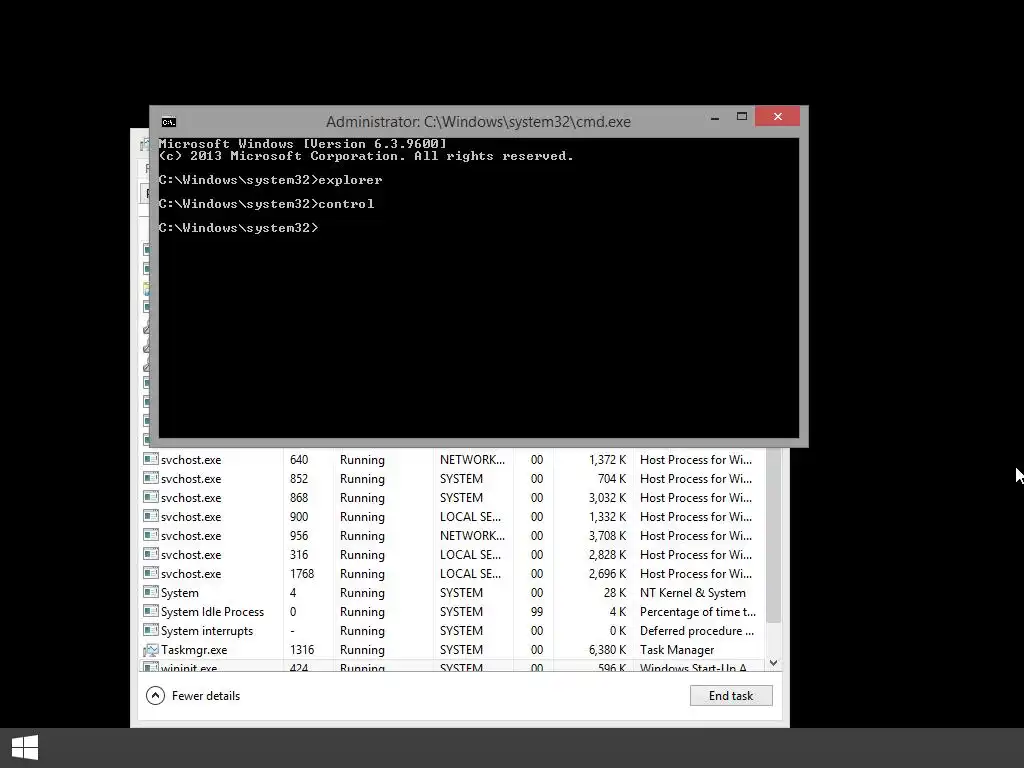The image size is (1024, 768).
Task: Close the Administrator cmd.exe window
Action: point(777,116)
